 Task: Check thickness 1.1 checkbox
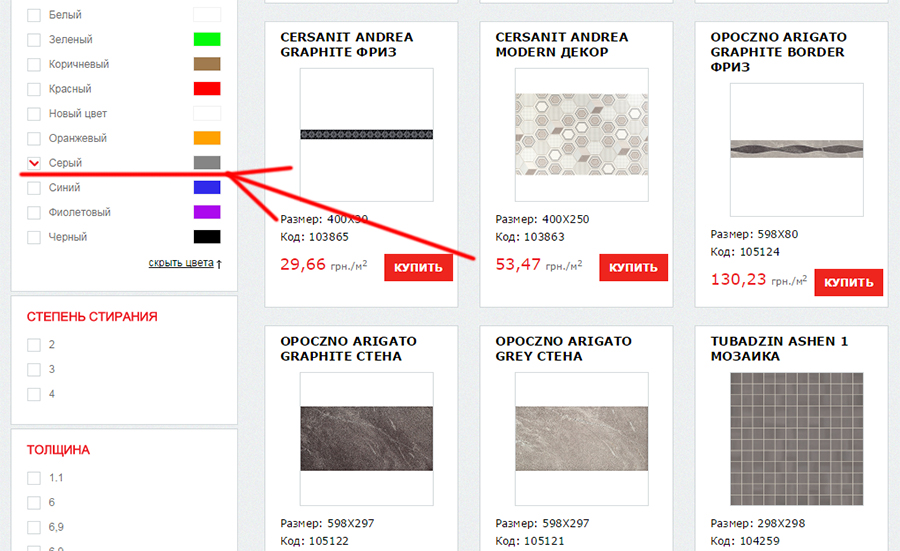(34, 478)
